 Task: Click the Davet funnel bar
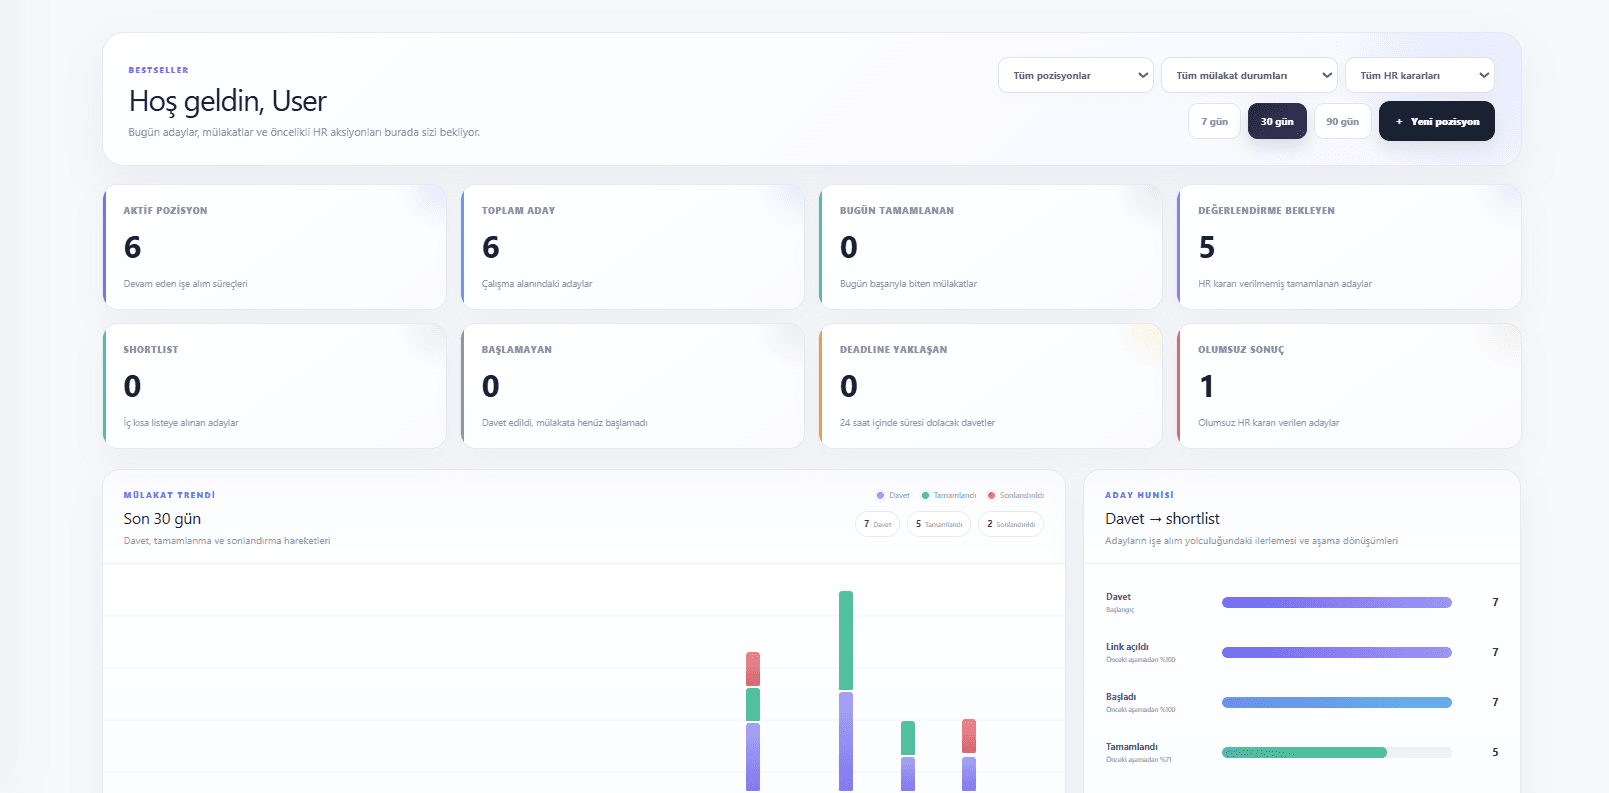tap(1337, 602)
